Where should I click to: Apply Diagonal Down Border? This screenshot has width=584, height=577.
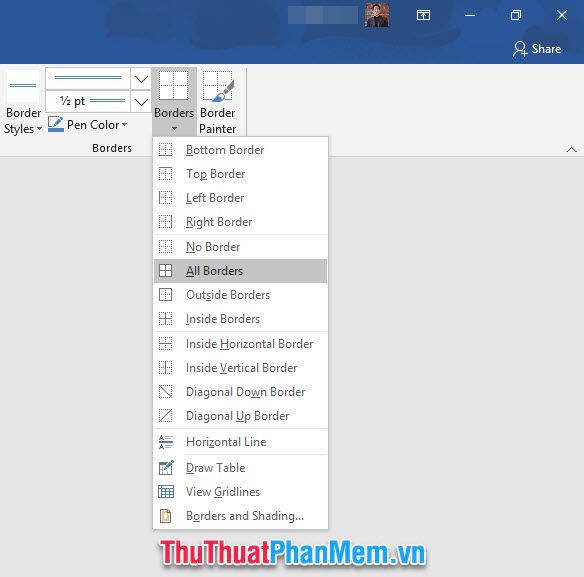241,391
